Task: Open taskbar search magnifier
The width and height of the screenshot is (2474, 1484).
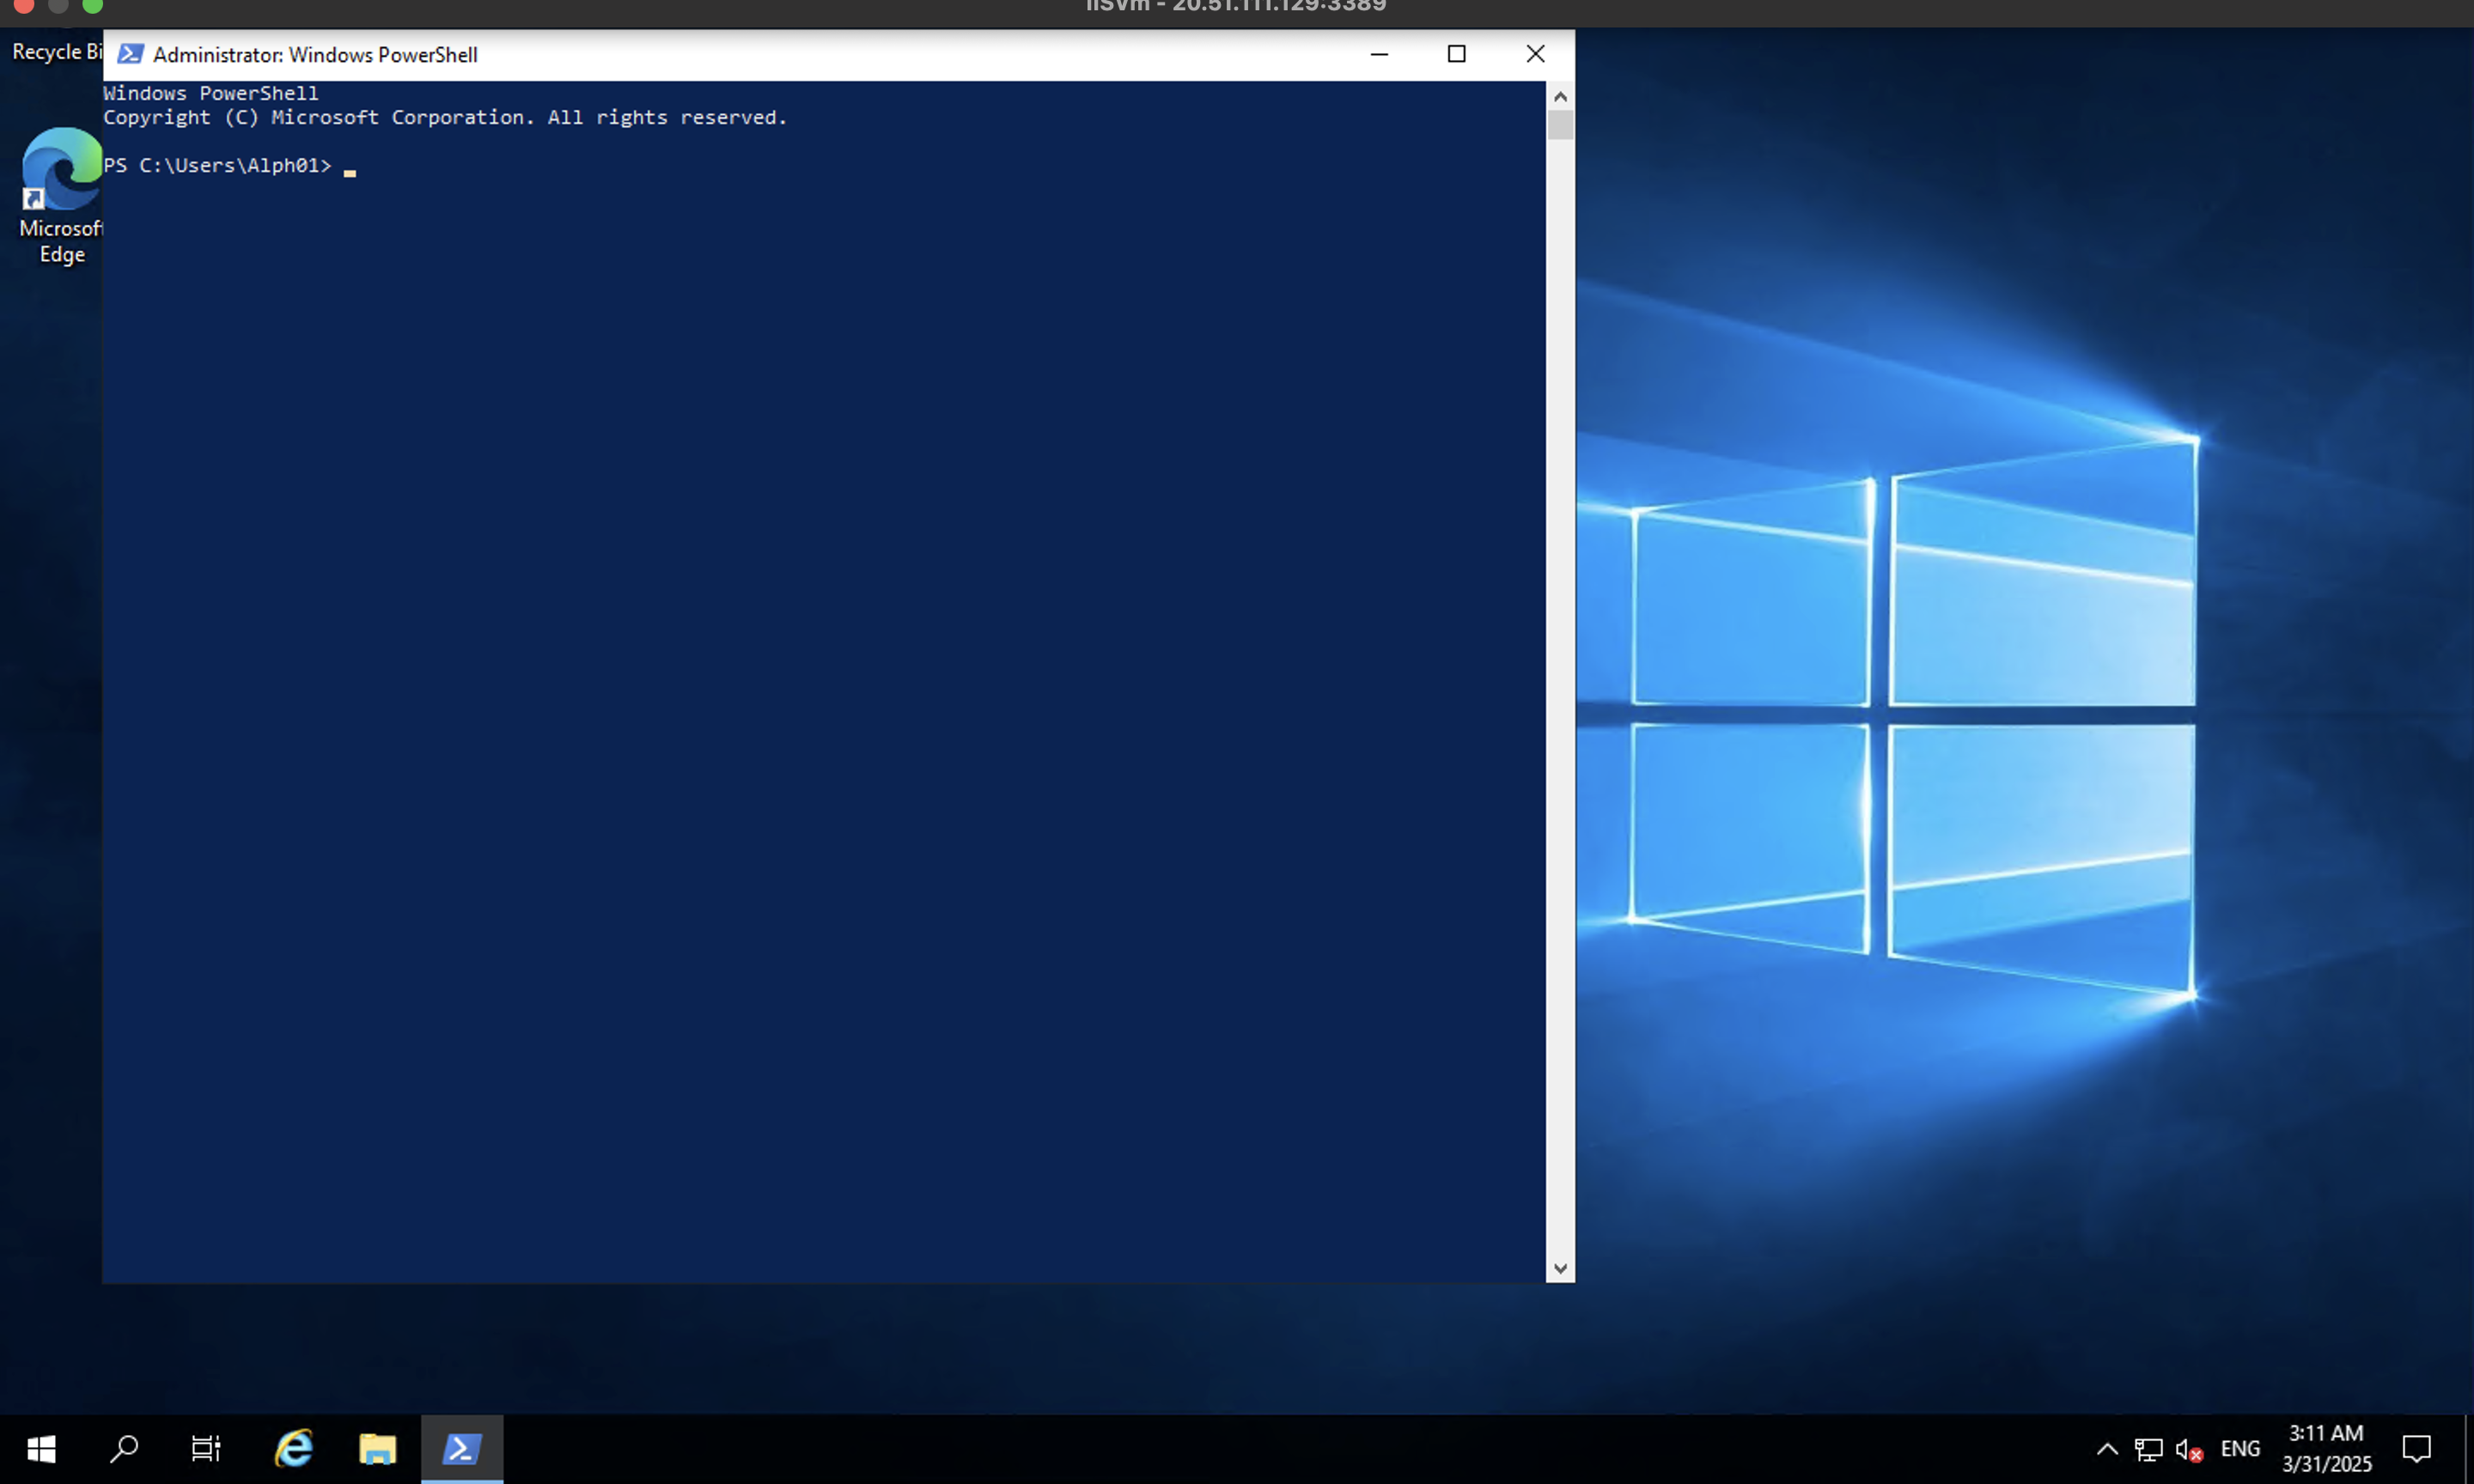Action: pyautogui.click(x=124, y=1449)
